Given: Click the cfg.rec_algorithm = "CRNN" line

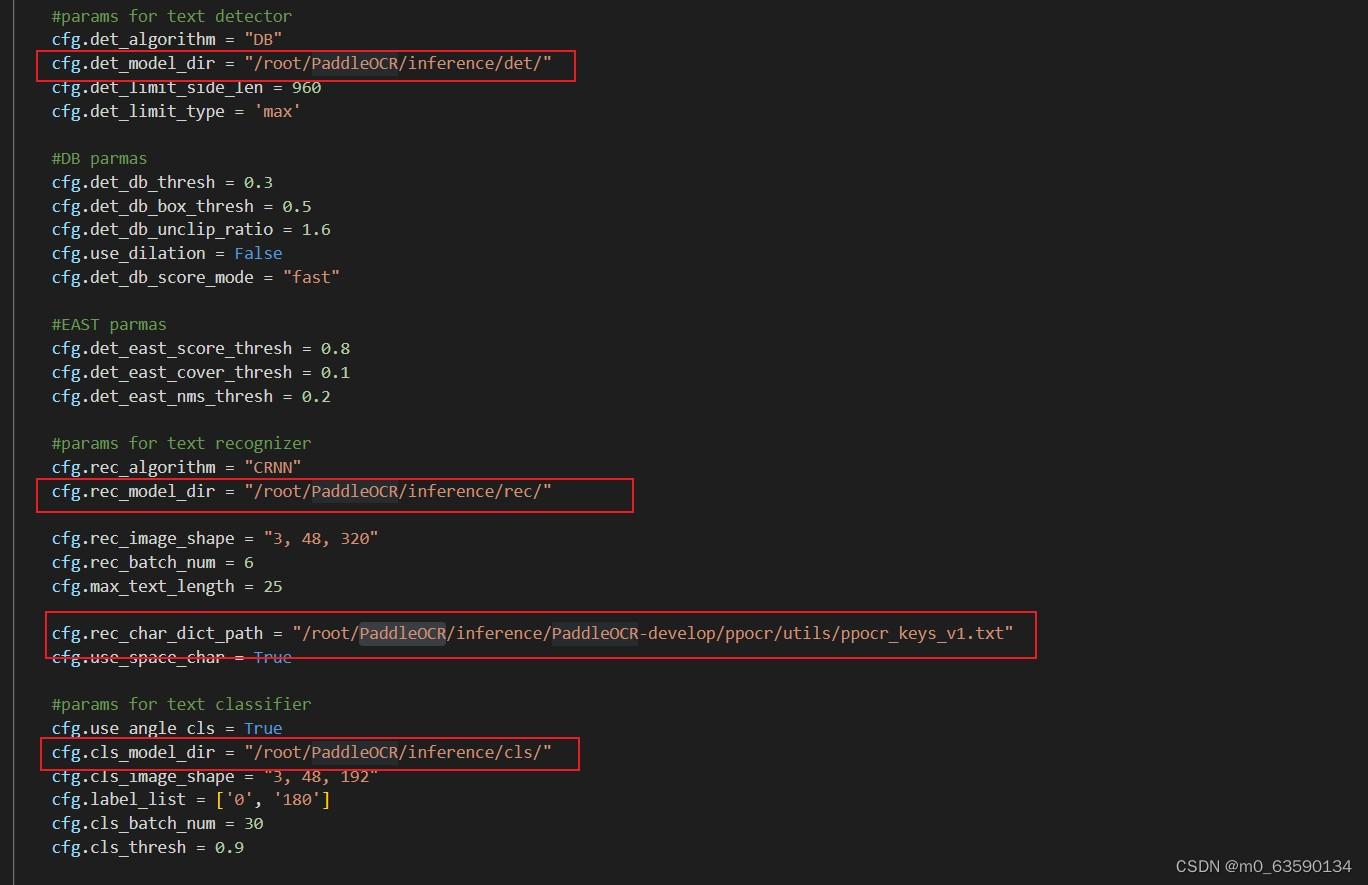Looking at the screenshot, I should click(177, 467).
